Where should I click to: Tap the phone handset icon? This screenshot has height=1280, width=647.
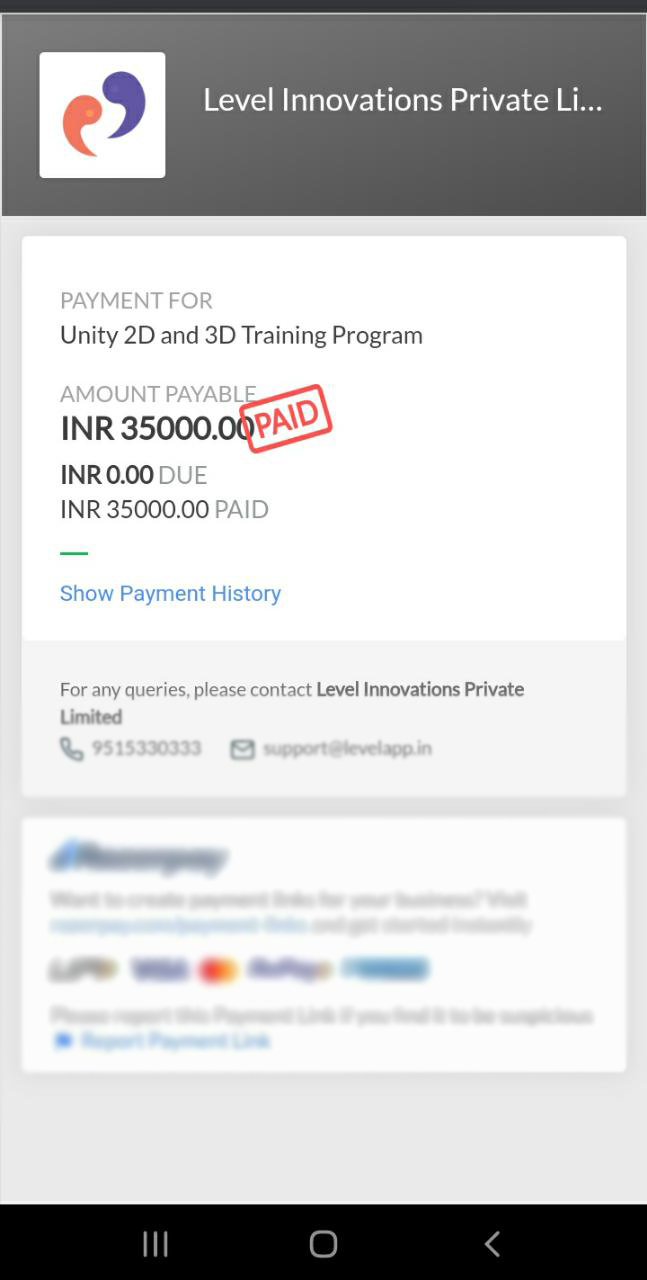pos(71,749)
